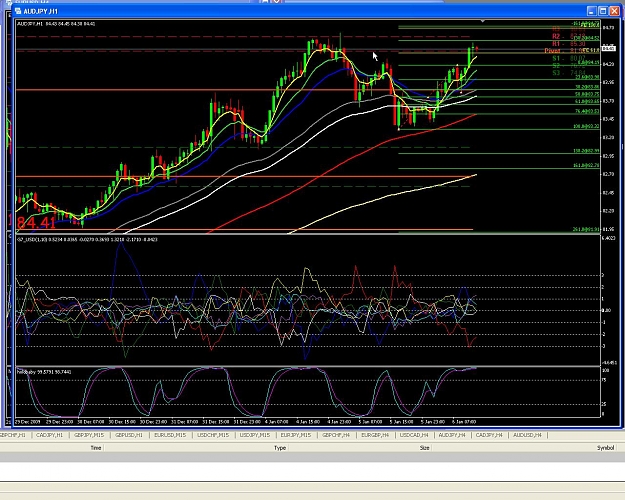This screenshot has width=625, height=500.
Task: Click the 6 Jan 07:00 time label
Action: (x=464, y=421)
